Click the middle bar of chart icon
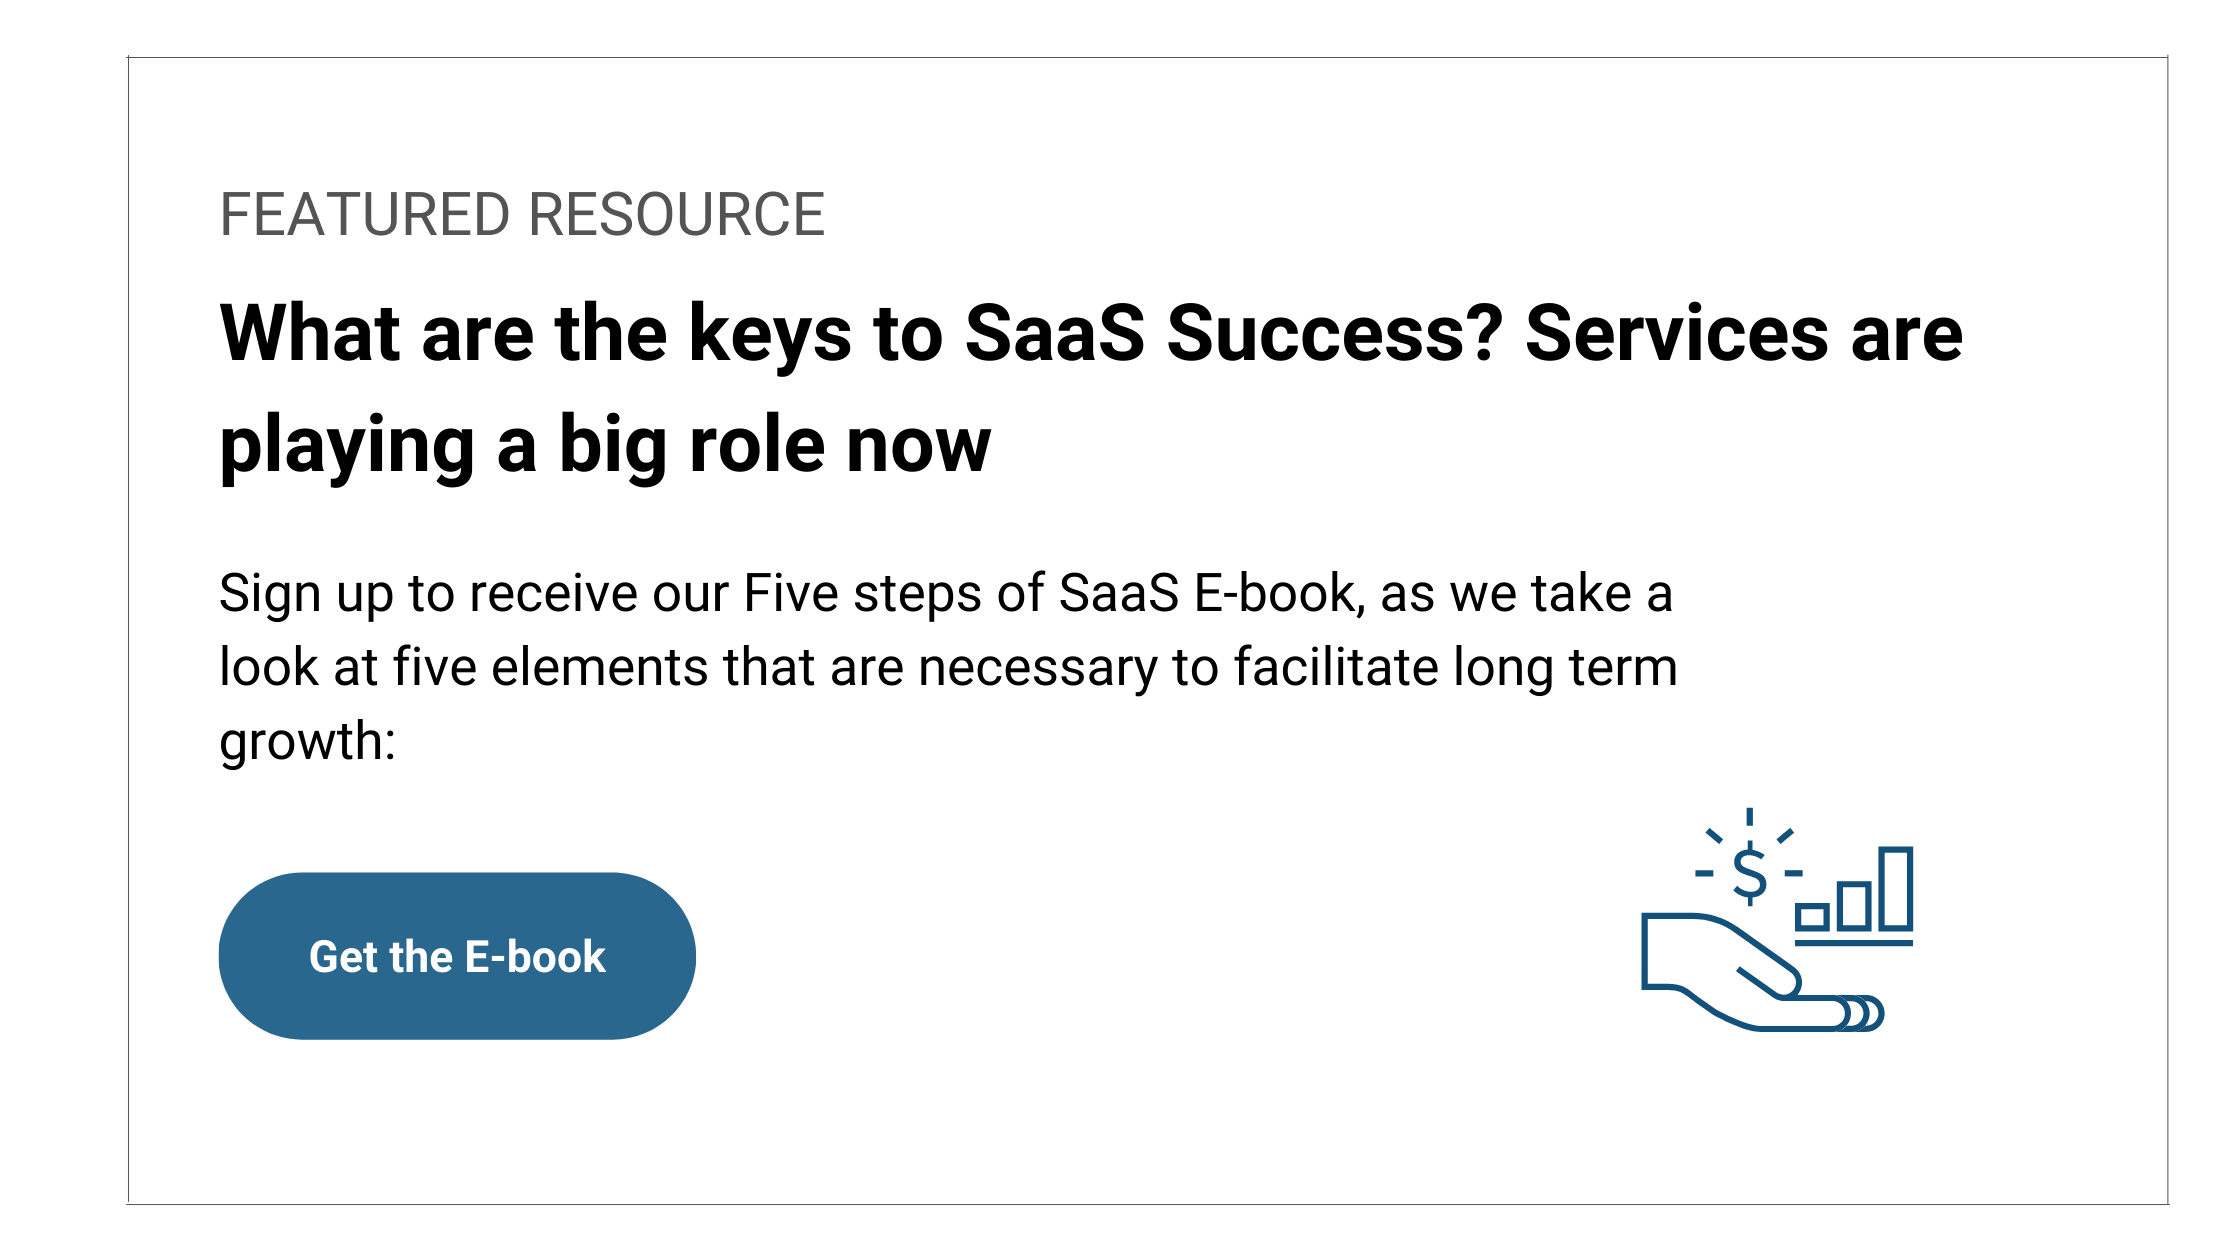This screenshot has height=1260, width=2240. point(1854,906)
